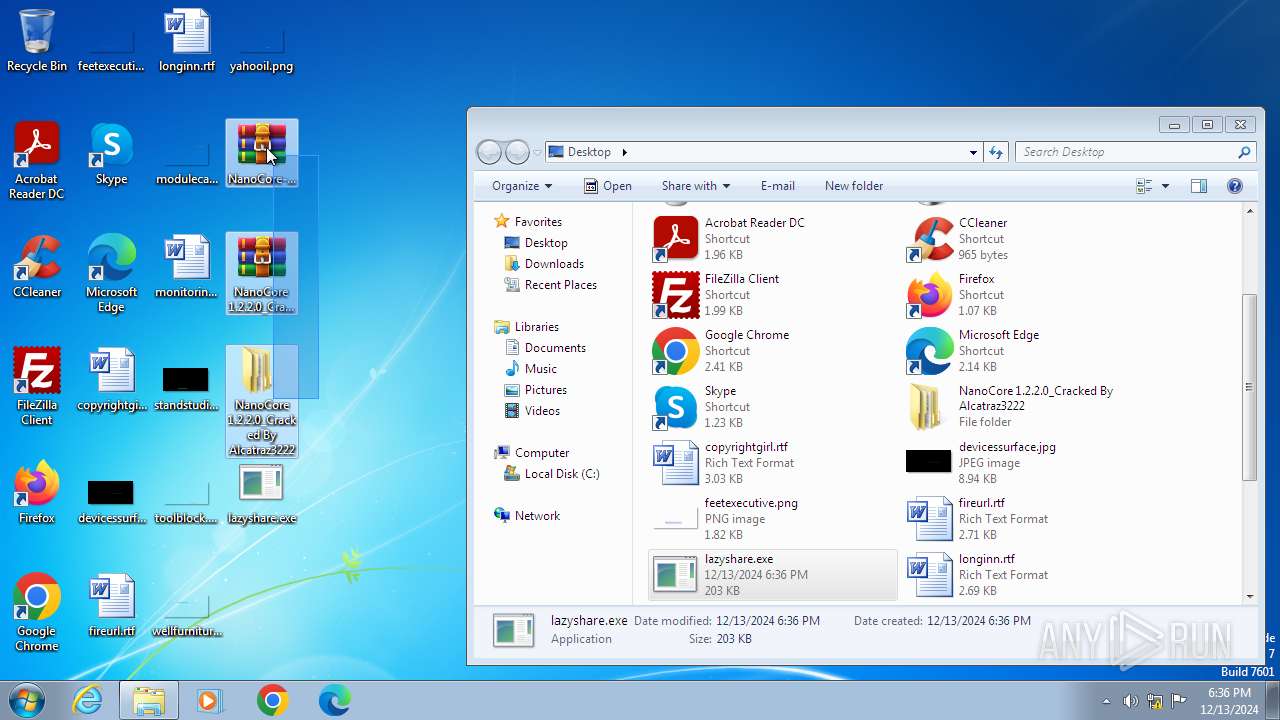This screenshot has width=1280, height=720.
Task: Select devicessurface.jpg in the file list
Action: click(x=1027, y=463)
